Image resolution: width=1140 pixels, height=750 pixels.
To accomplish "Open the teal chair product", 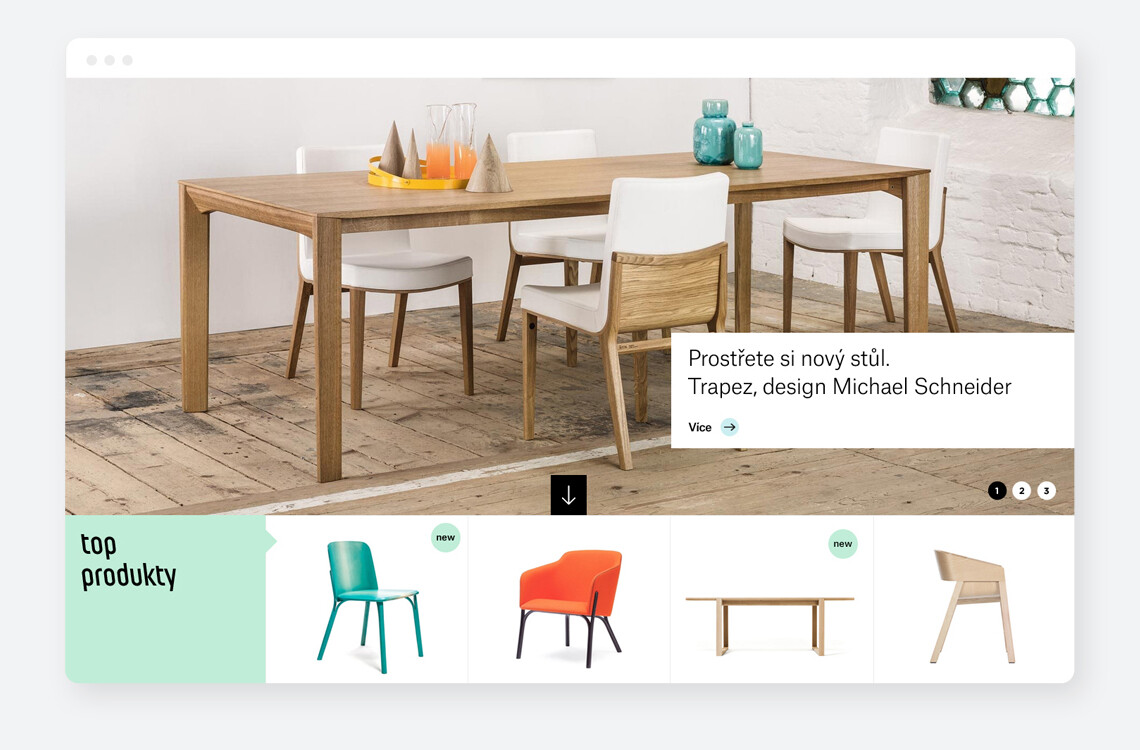I will [x=366, y=600].
